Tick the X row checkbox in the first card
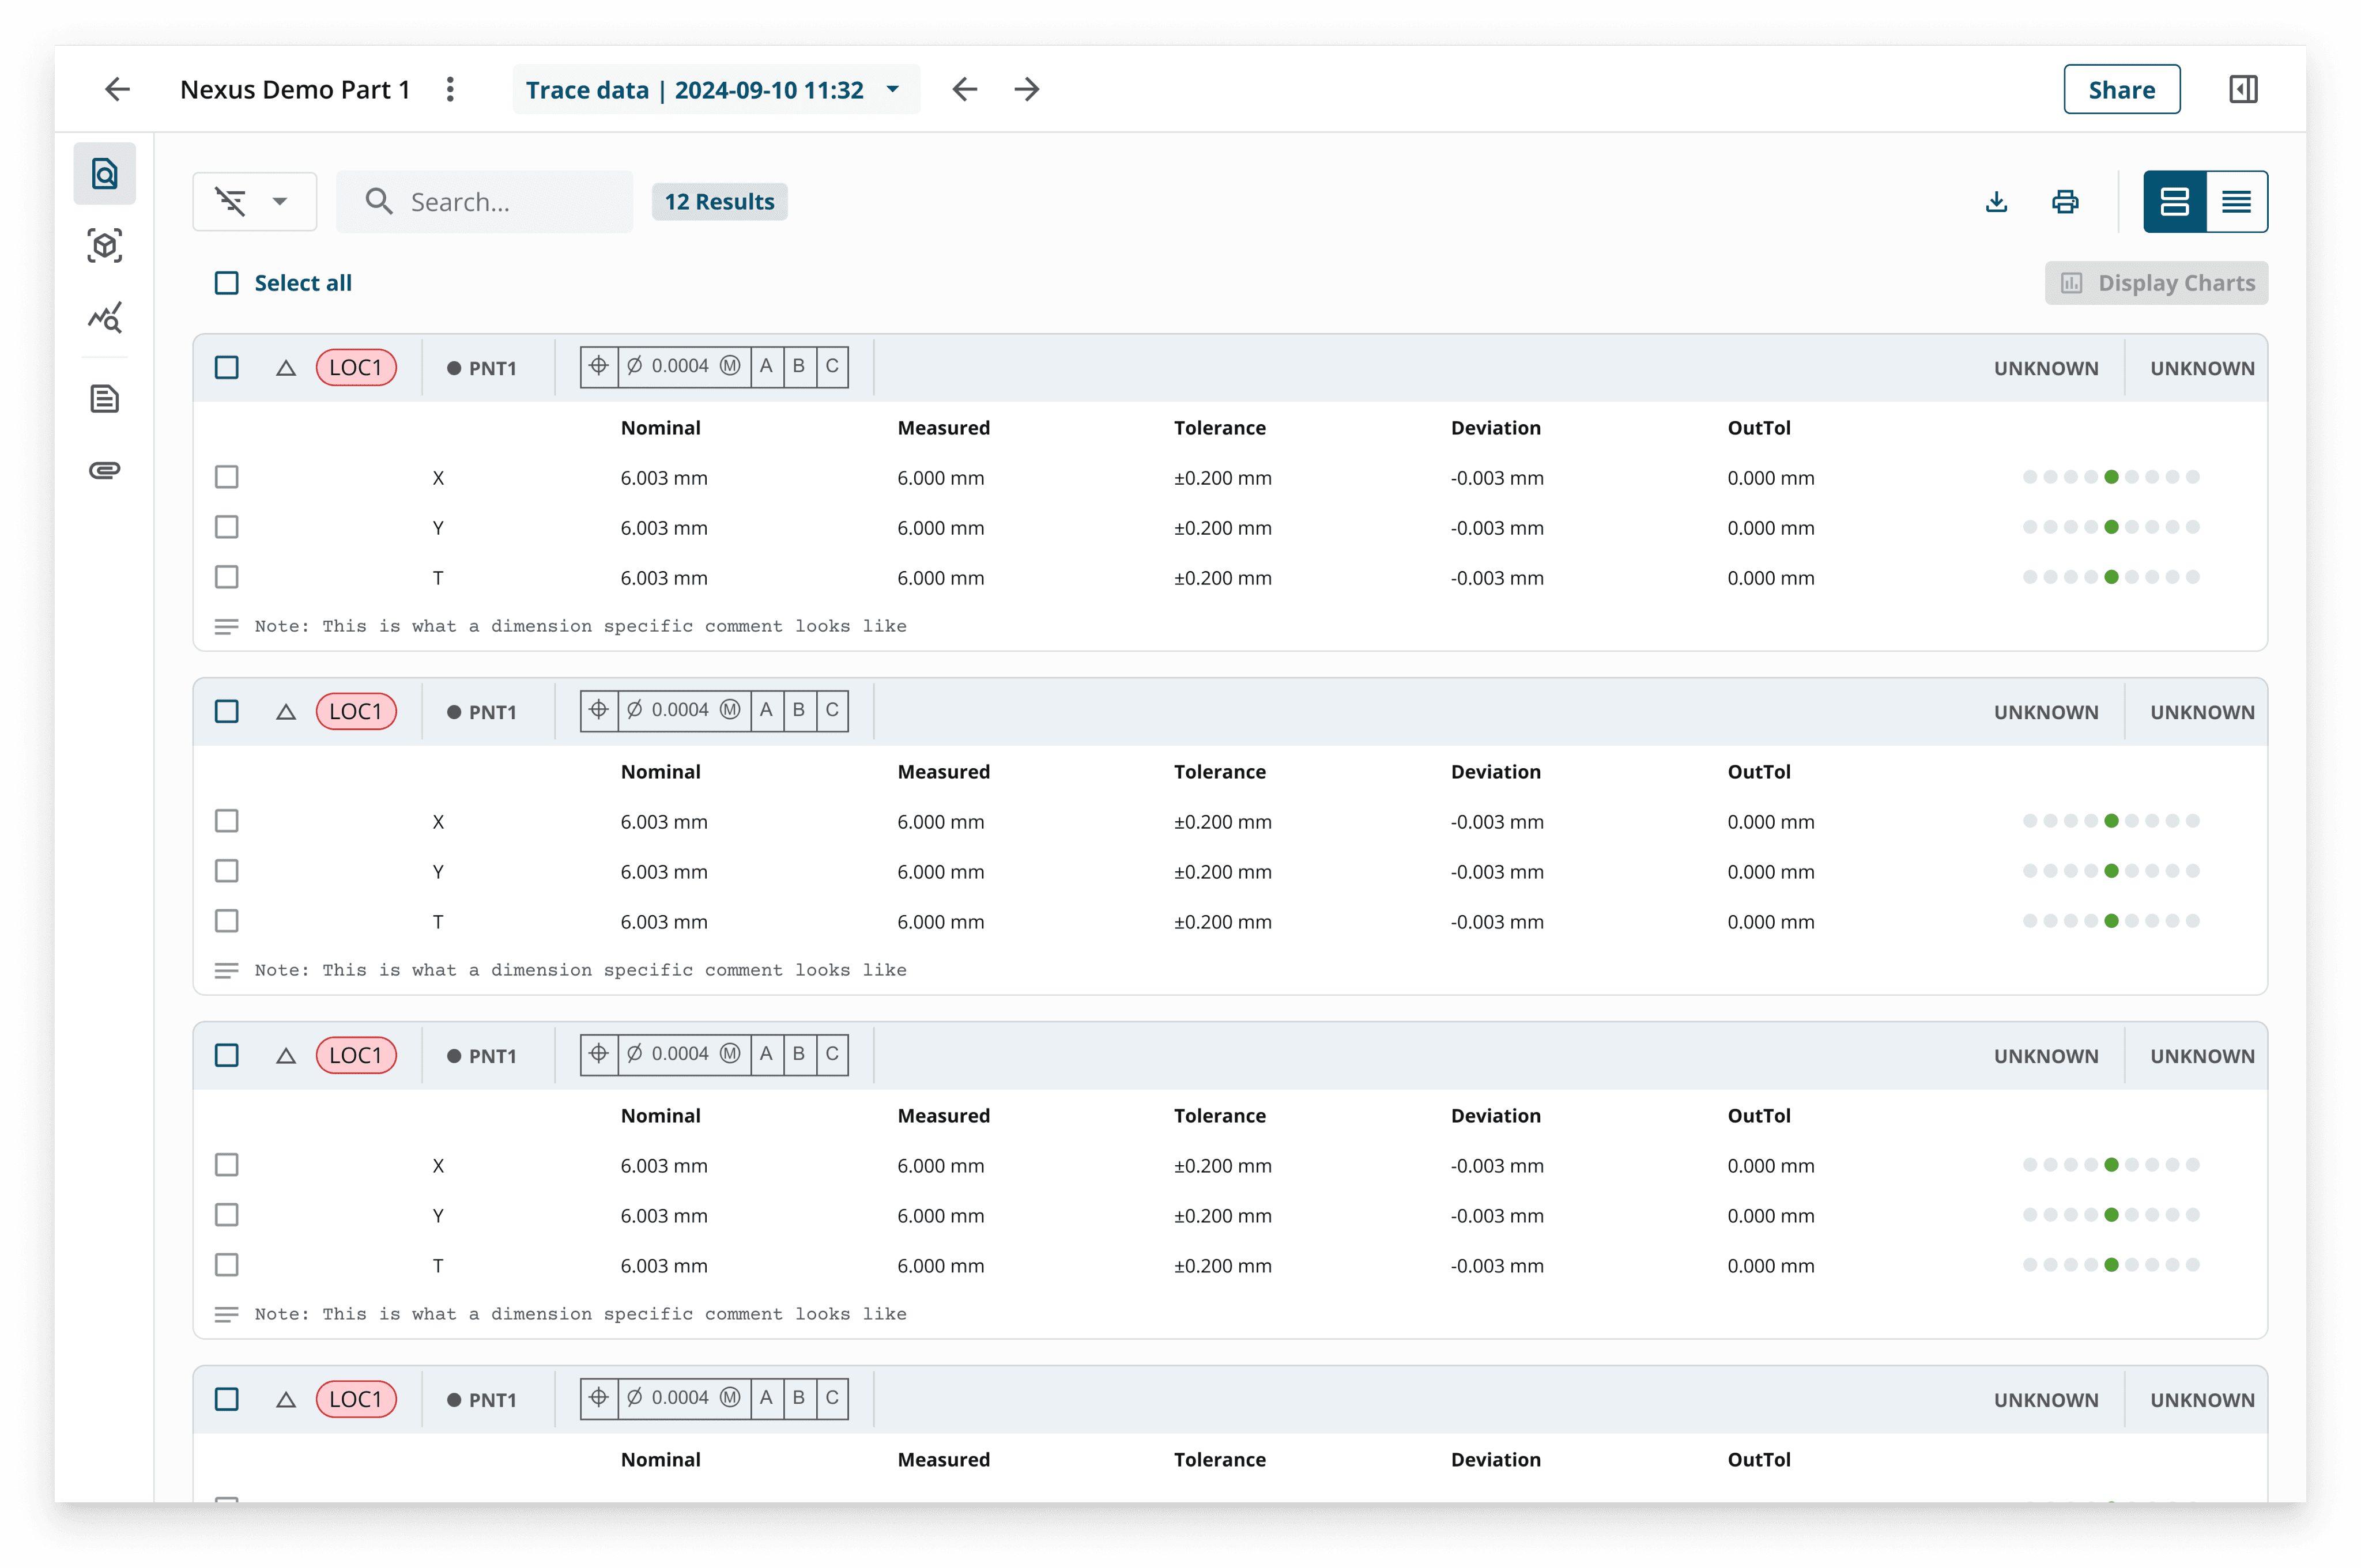The width and height of the screenshot is (2361, 1568). click(227, 477)
